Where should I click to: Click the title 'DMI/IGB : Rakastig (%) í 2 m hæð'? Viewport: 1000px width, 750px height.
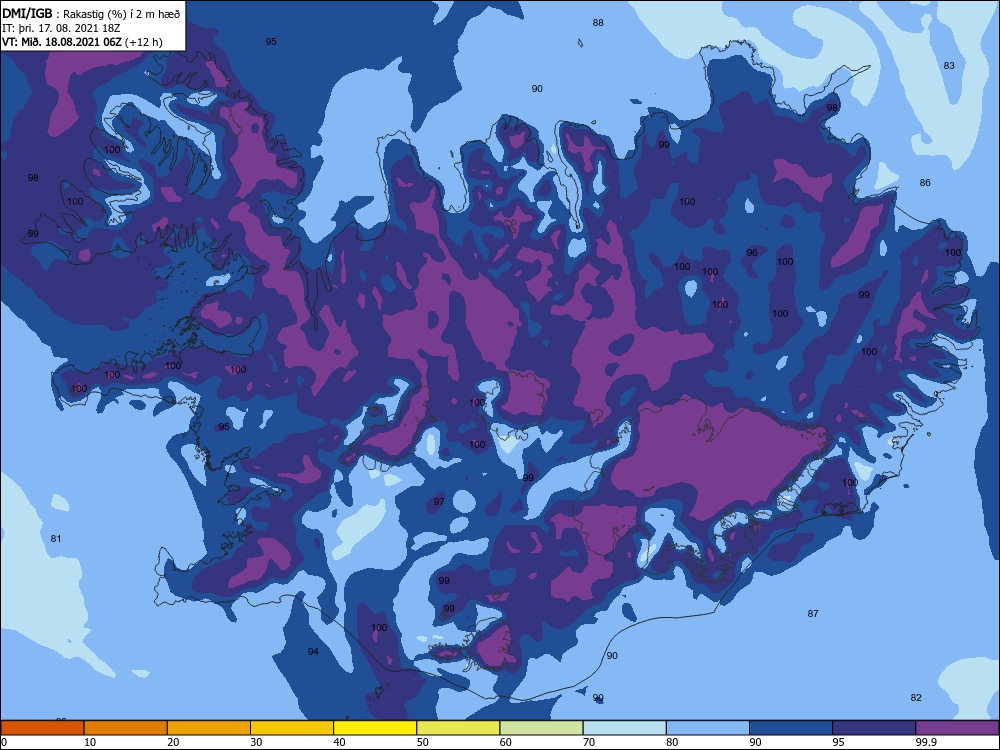(92, 13)
